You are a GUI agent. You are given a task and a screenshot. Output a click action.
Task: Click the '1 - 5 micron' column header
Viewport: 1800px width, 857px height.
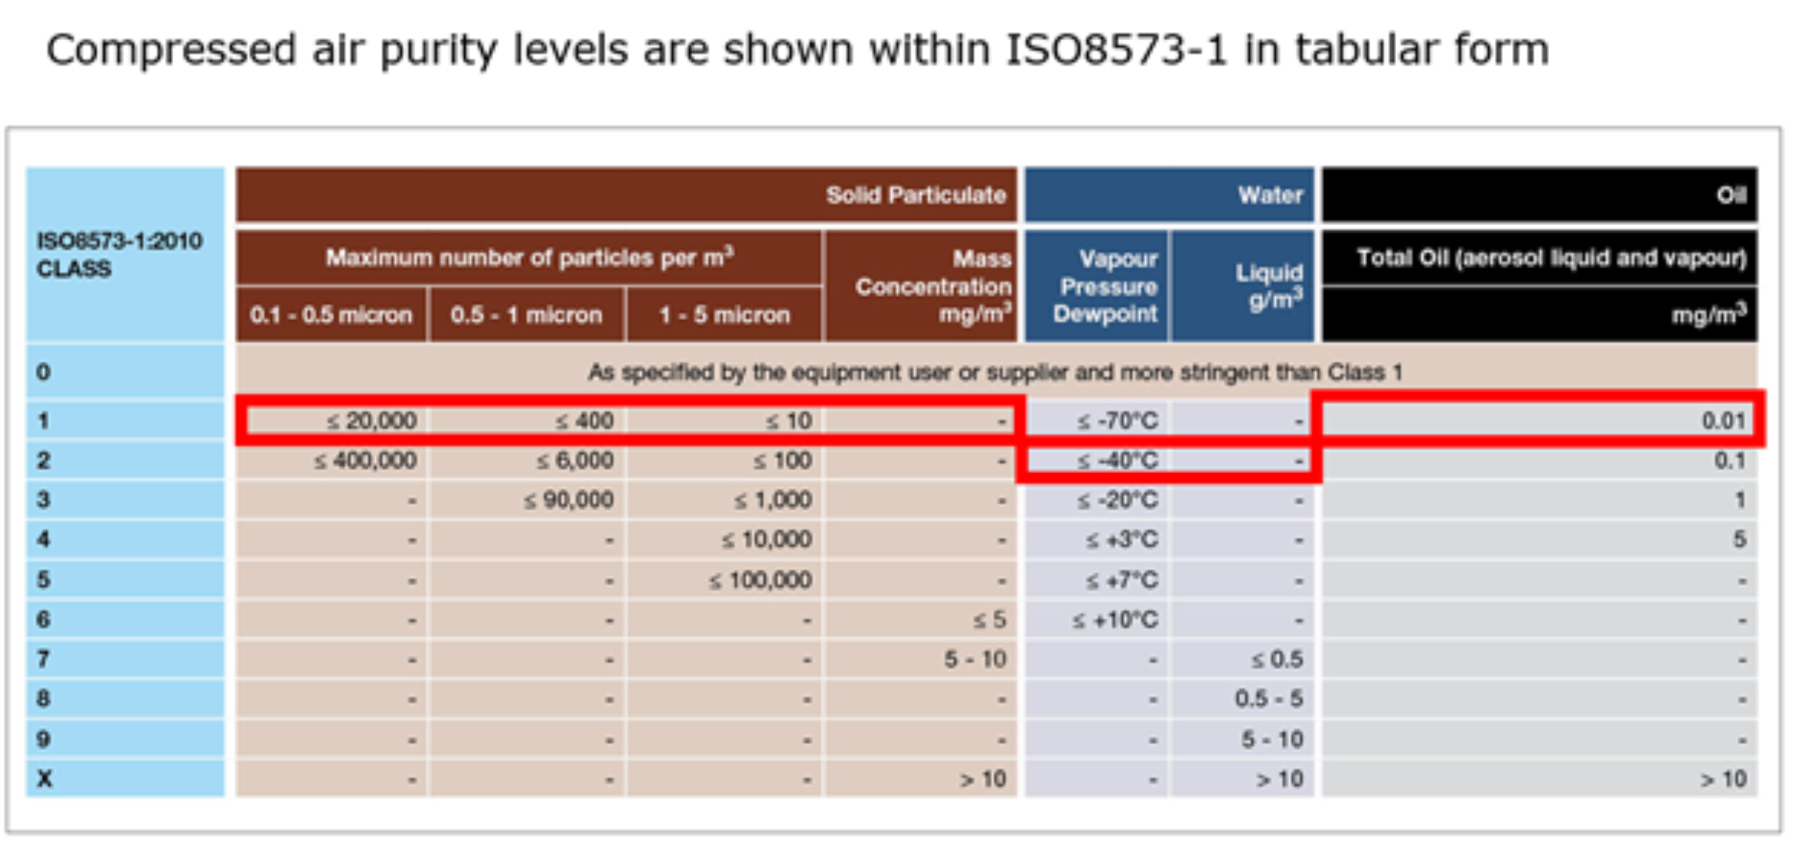pos(724,315)
